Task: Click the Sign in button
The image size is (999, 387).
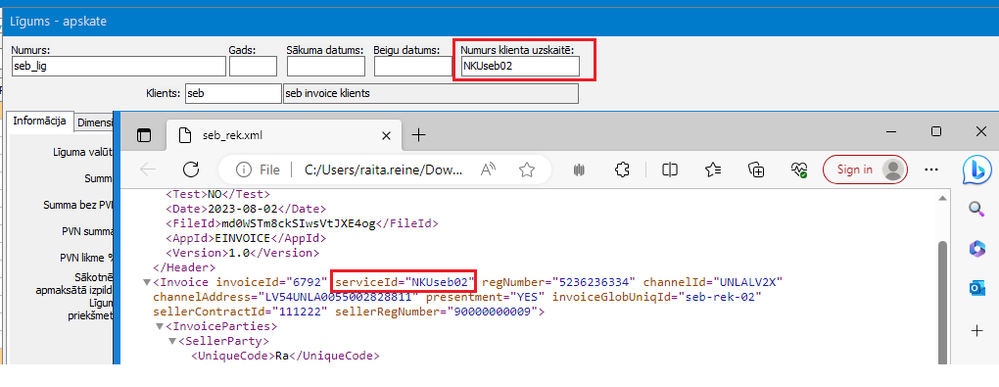Action: (865, 170)
